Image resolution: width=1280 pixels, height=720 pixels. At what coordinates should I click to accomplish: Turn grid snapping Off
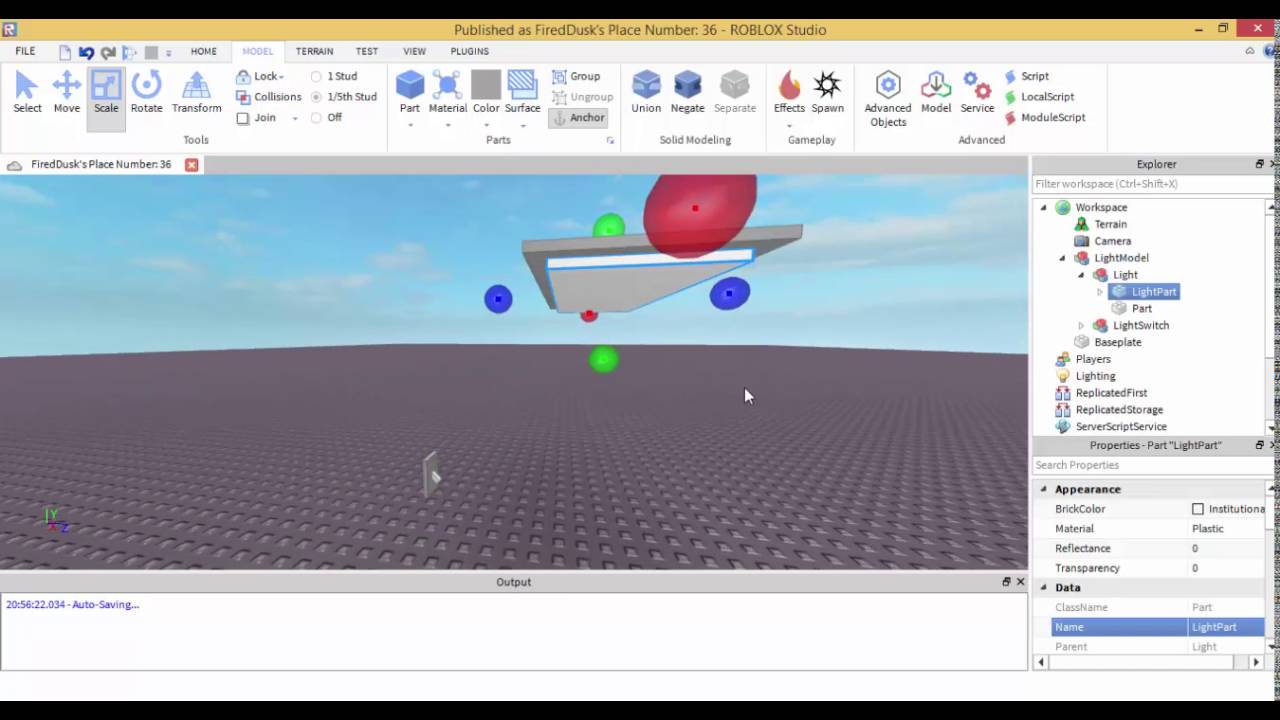point(316,118)
